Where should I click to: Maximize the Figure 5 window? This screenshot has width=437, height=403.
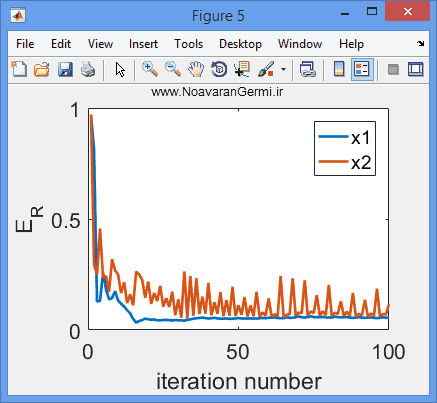click(x=372, y=12)
